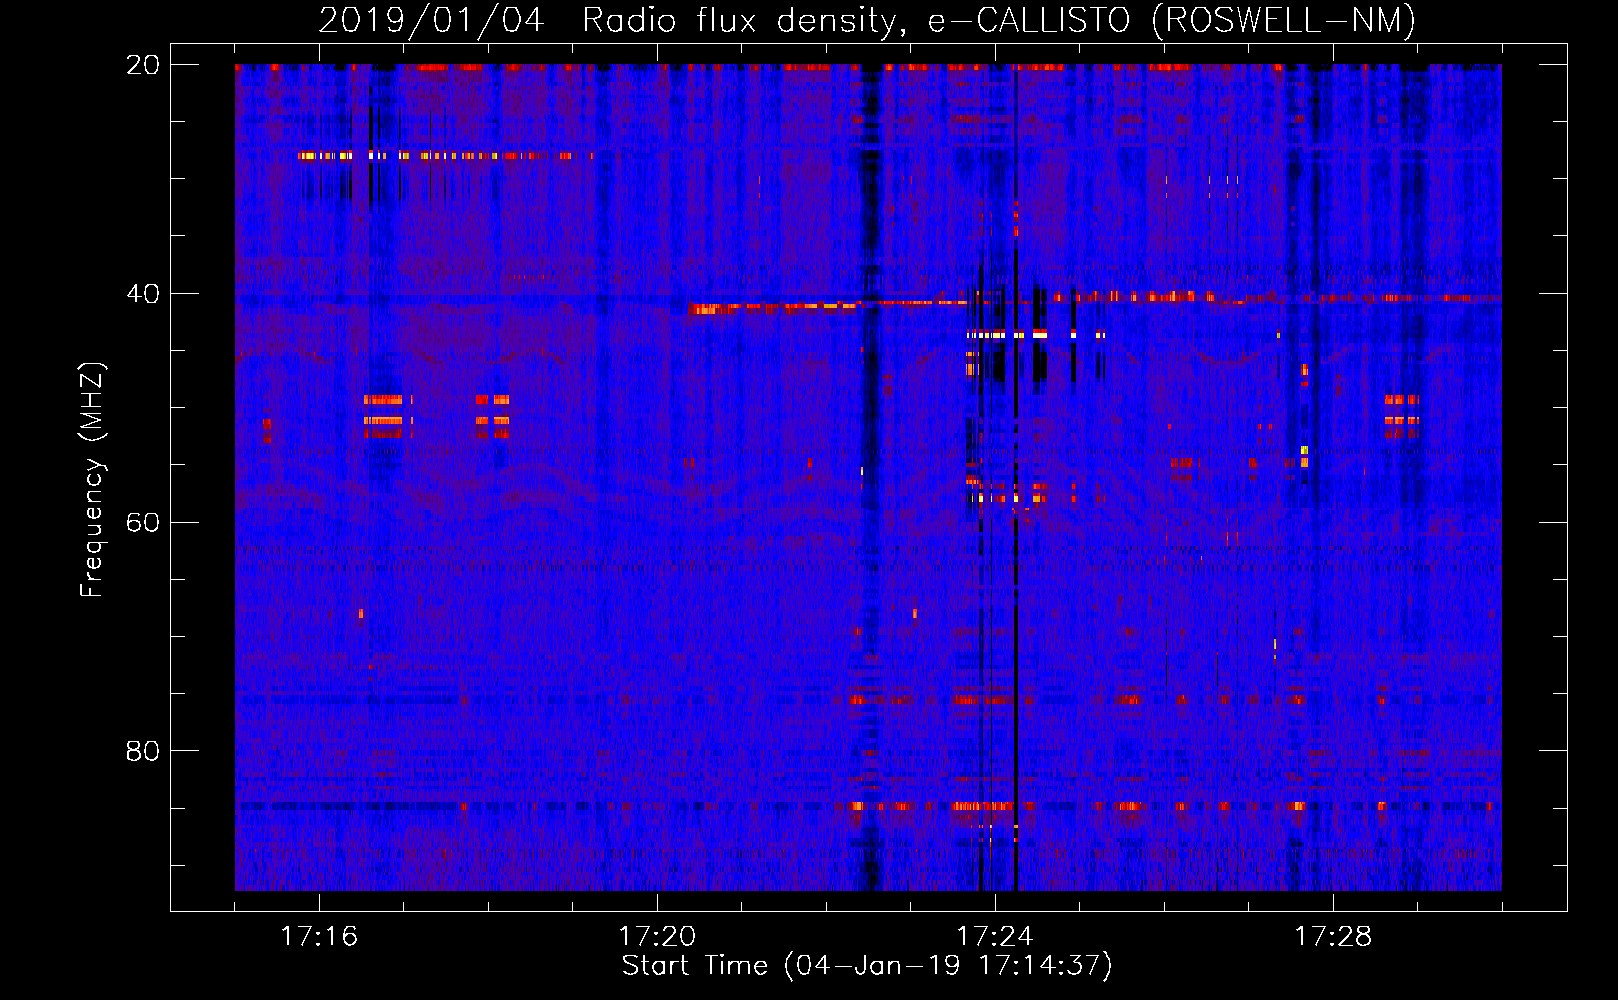Click the '40' frequency tick label
This screenshot has height=1000, width=1618.
[x=143, y=293]
